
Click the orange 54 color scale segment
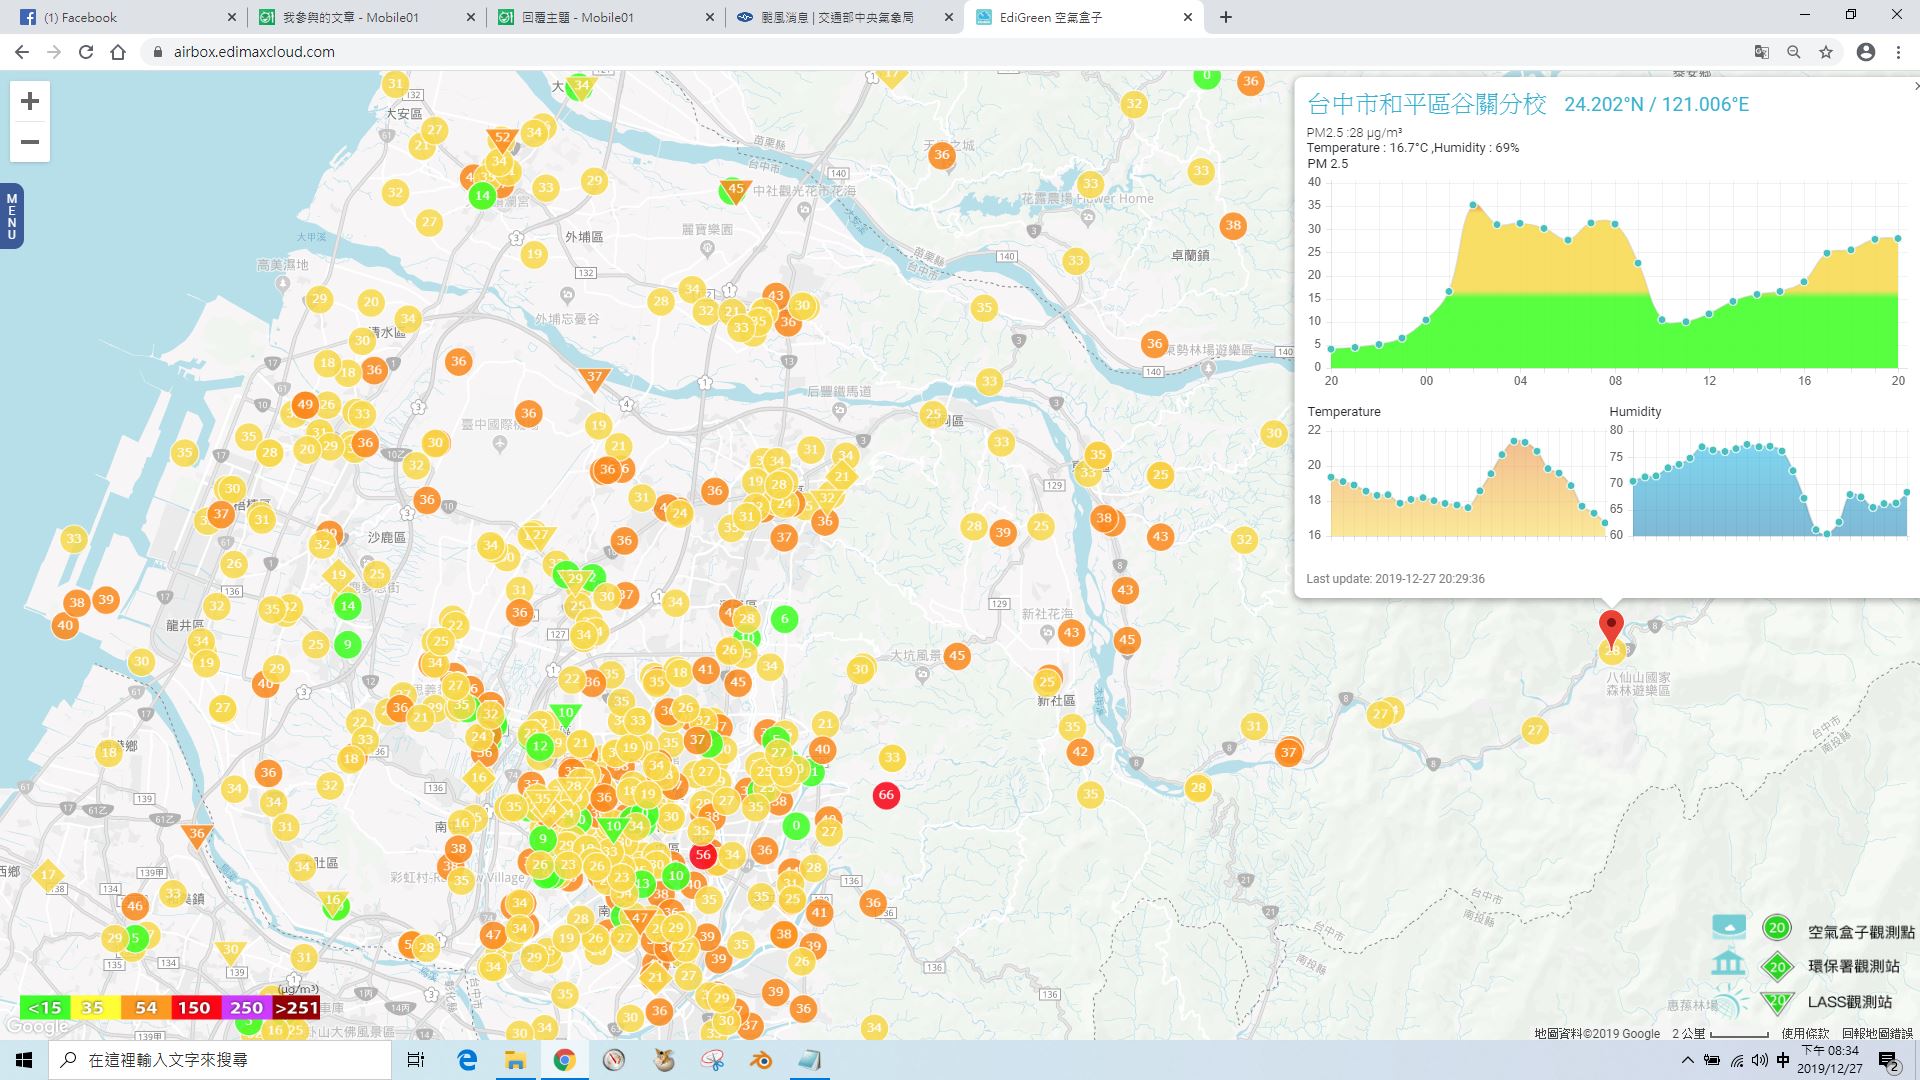(x=146, y=1007)
